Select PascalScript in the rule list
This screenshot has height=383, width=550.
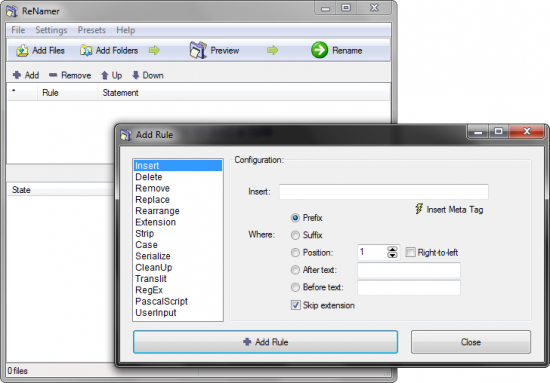[x=178, y=301]
